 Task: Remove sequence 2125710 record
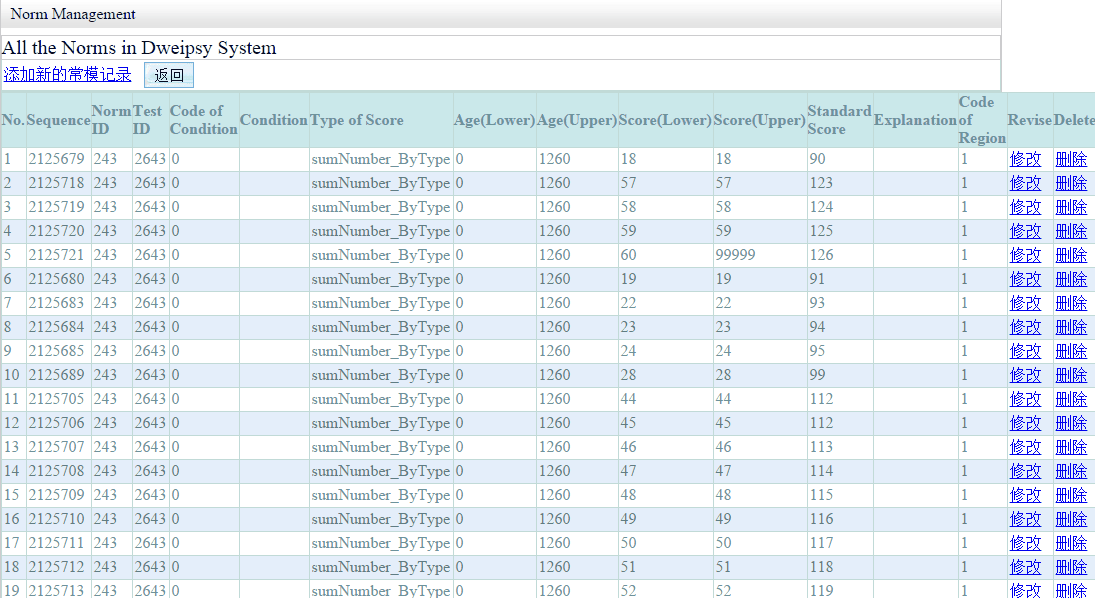[x=1071, y=519]
